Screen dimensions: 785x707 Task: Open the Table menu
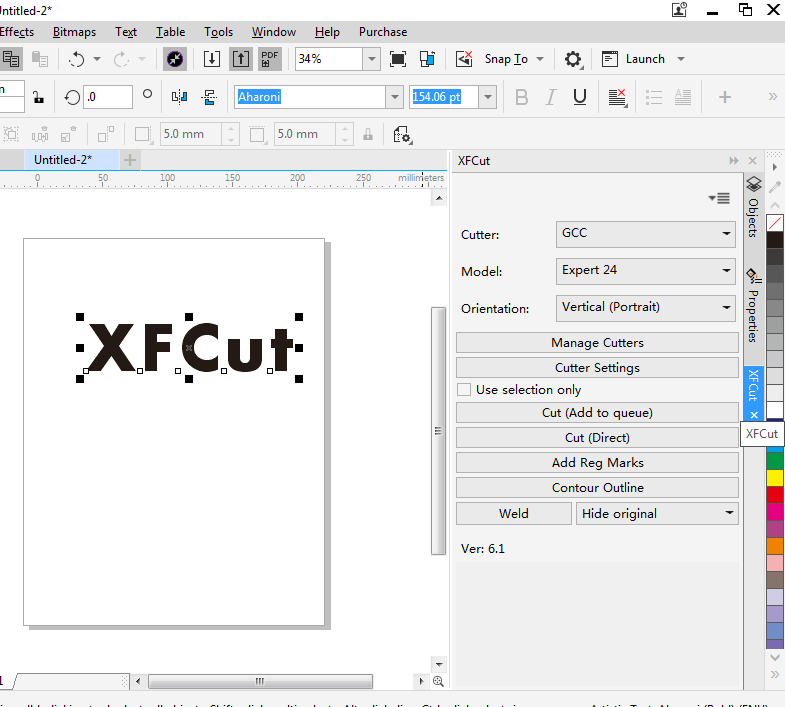(x=170, y=32)
